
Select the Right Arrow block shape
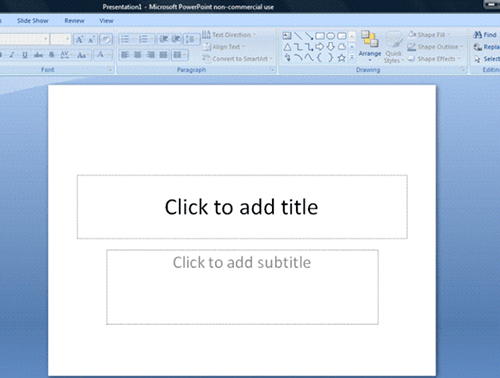(x=320, y=47)
